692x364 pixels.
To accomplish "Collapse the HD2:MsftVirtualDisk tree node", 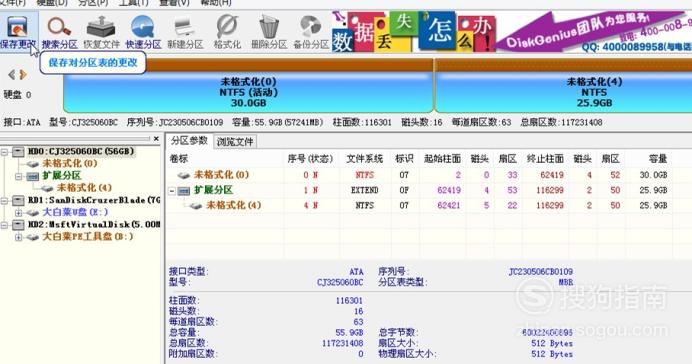I will [4, 225].
